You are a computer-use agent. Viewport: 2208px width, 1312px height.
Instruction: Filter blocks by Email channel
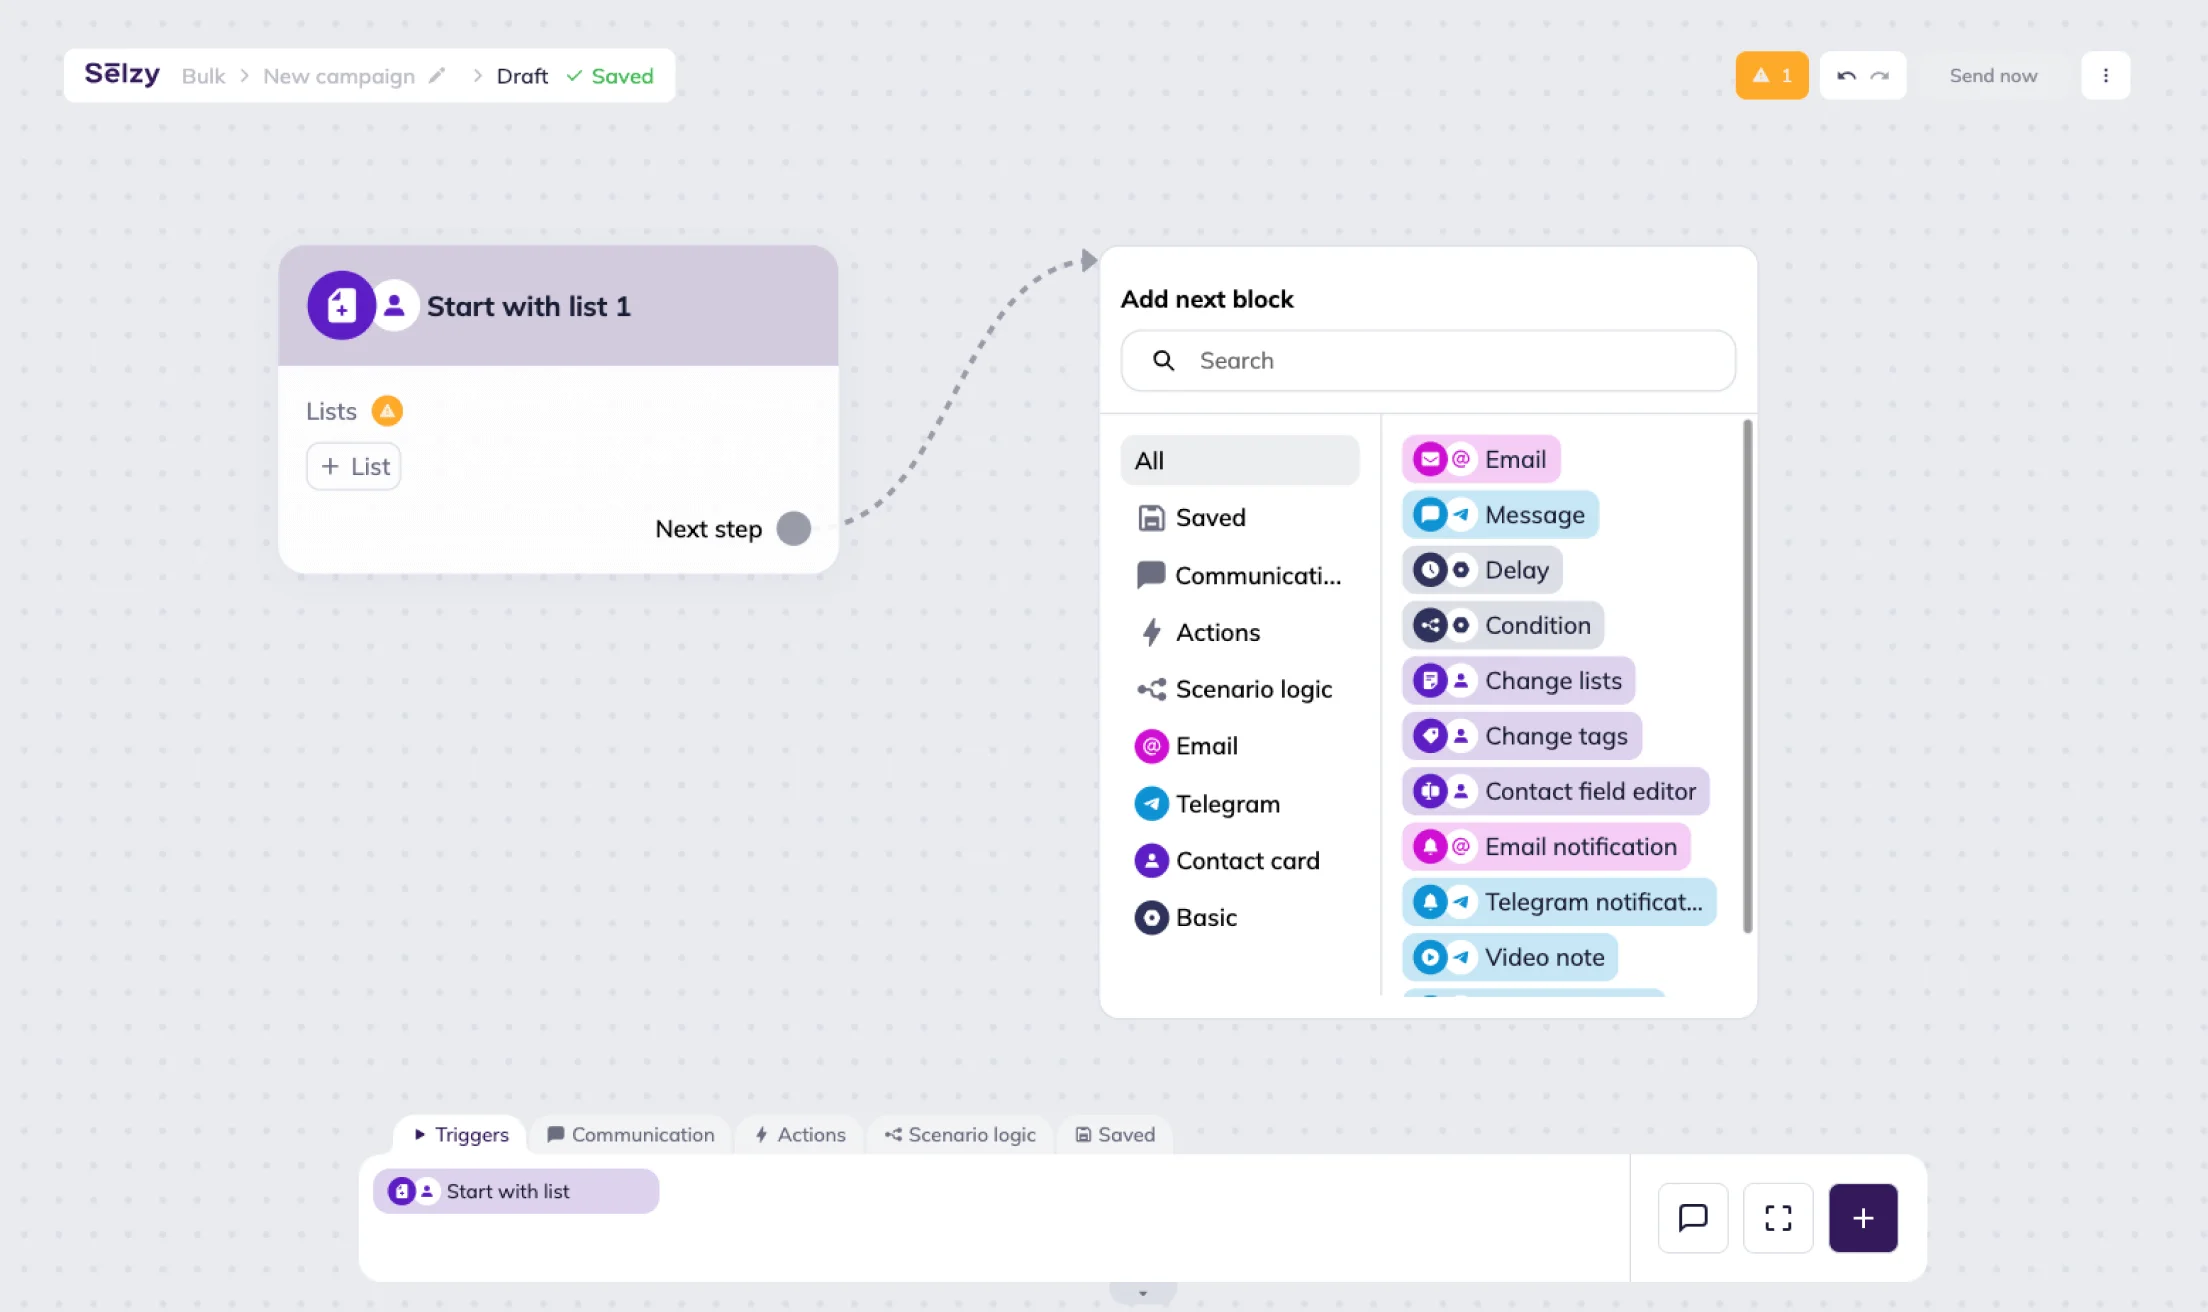coord(1240,746)
